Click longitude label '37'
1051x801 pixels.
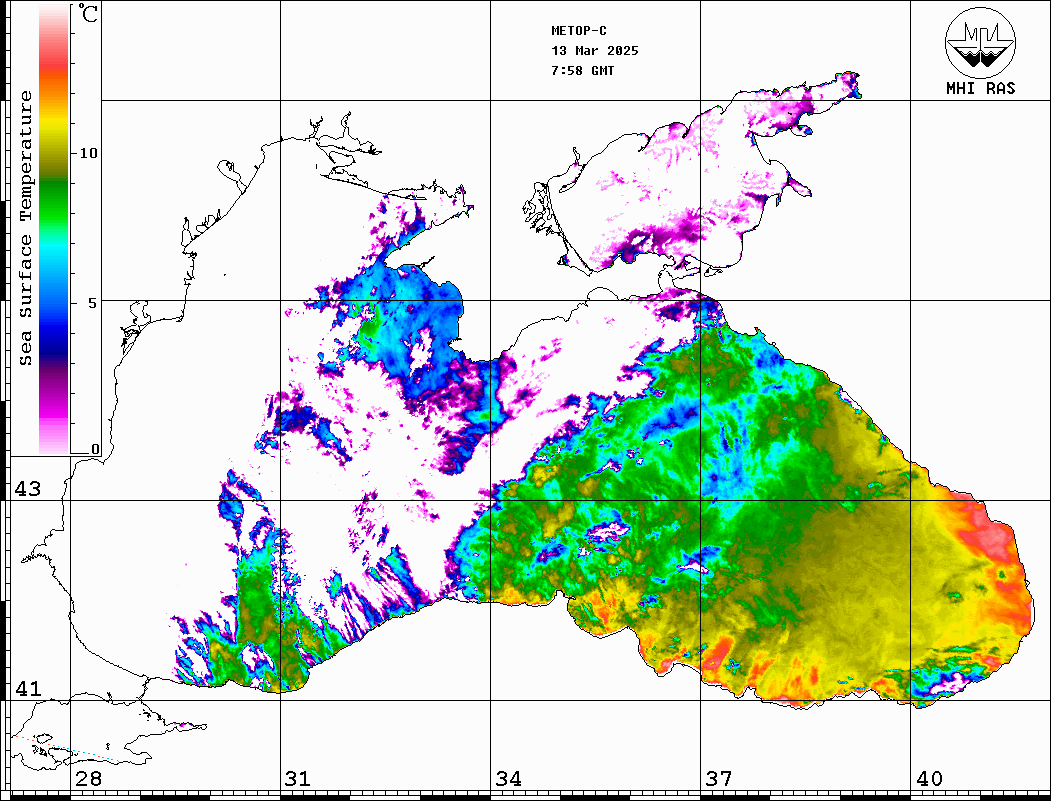pyautogui.click(x=719, y=778)
